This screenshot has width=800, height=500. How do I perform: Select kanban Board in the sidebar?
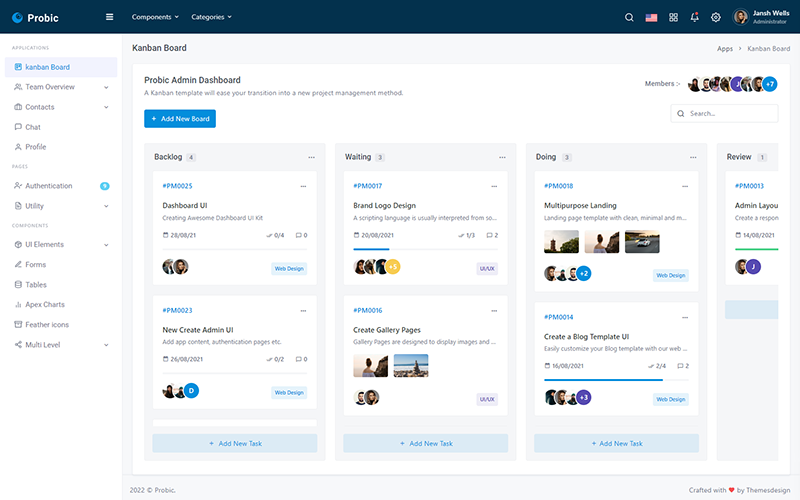[x=61, y=67]
